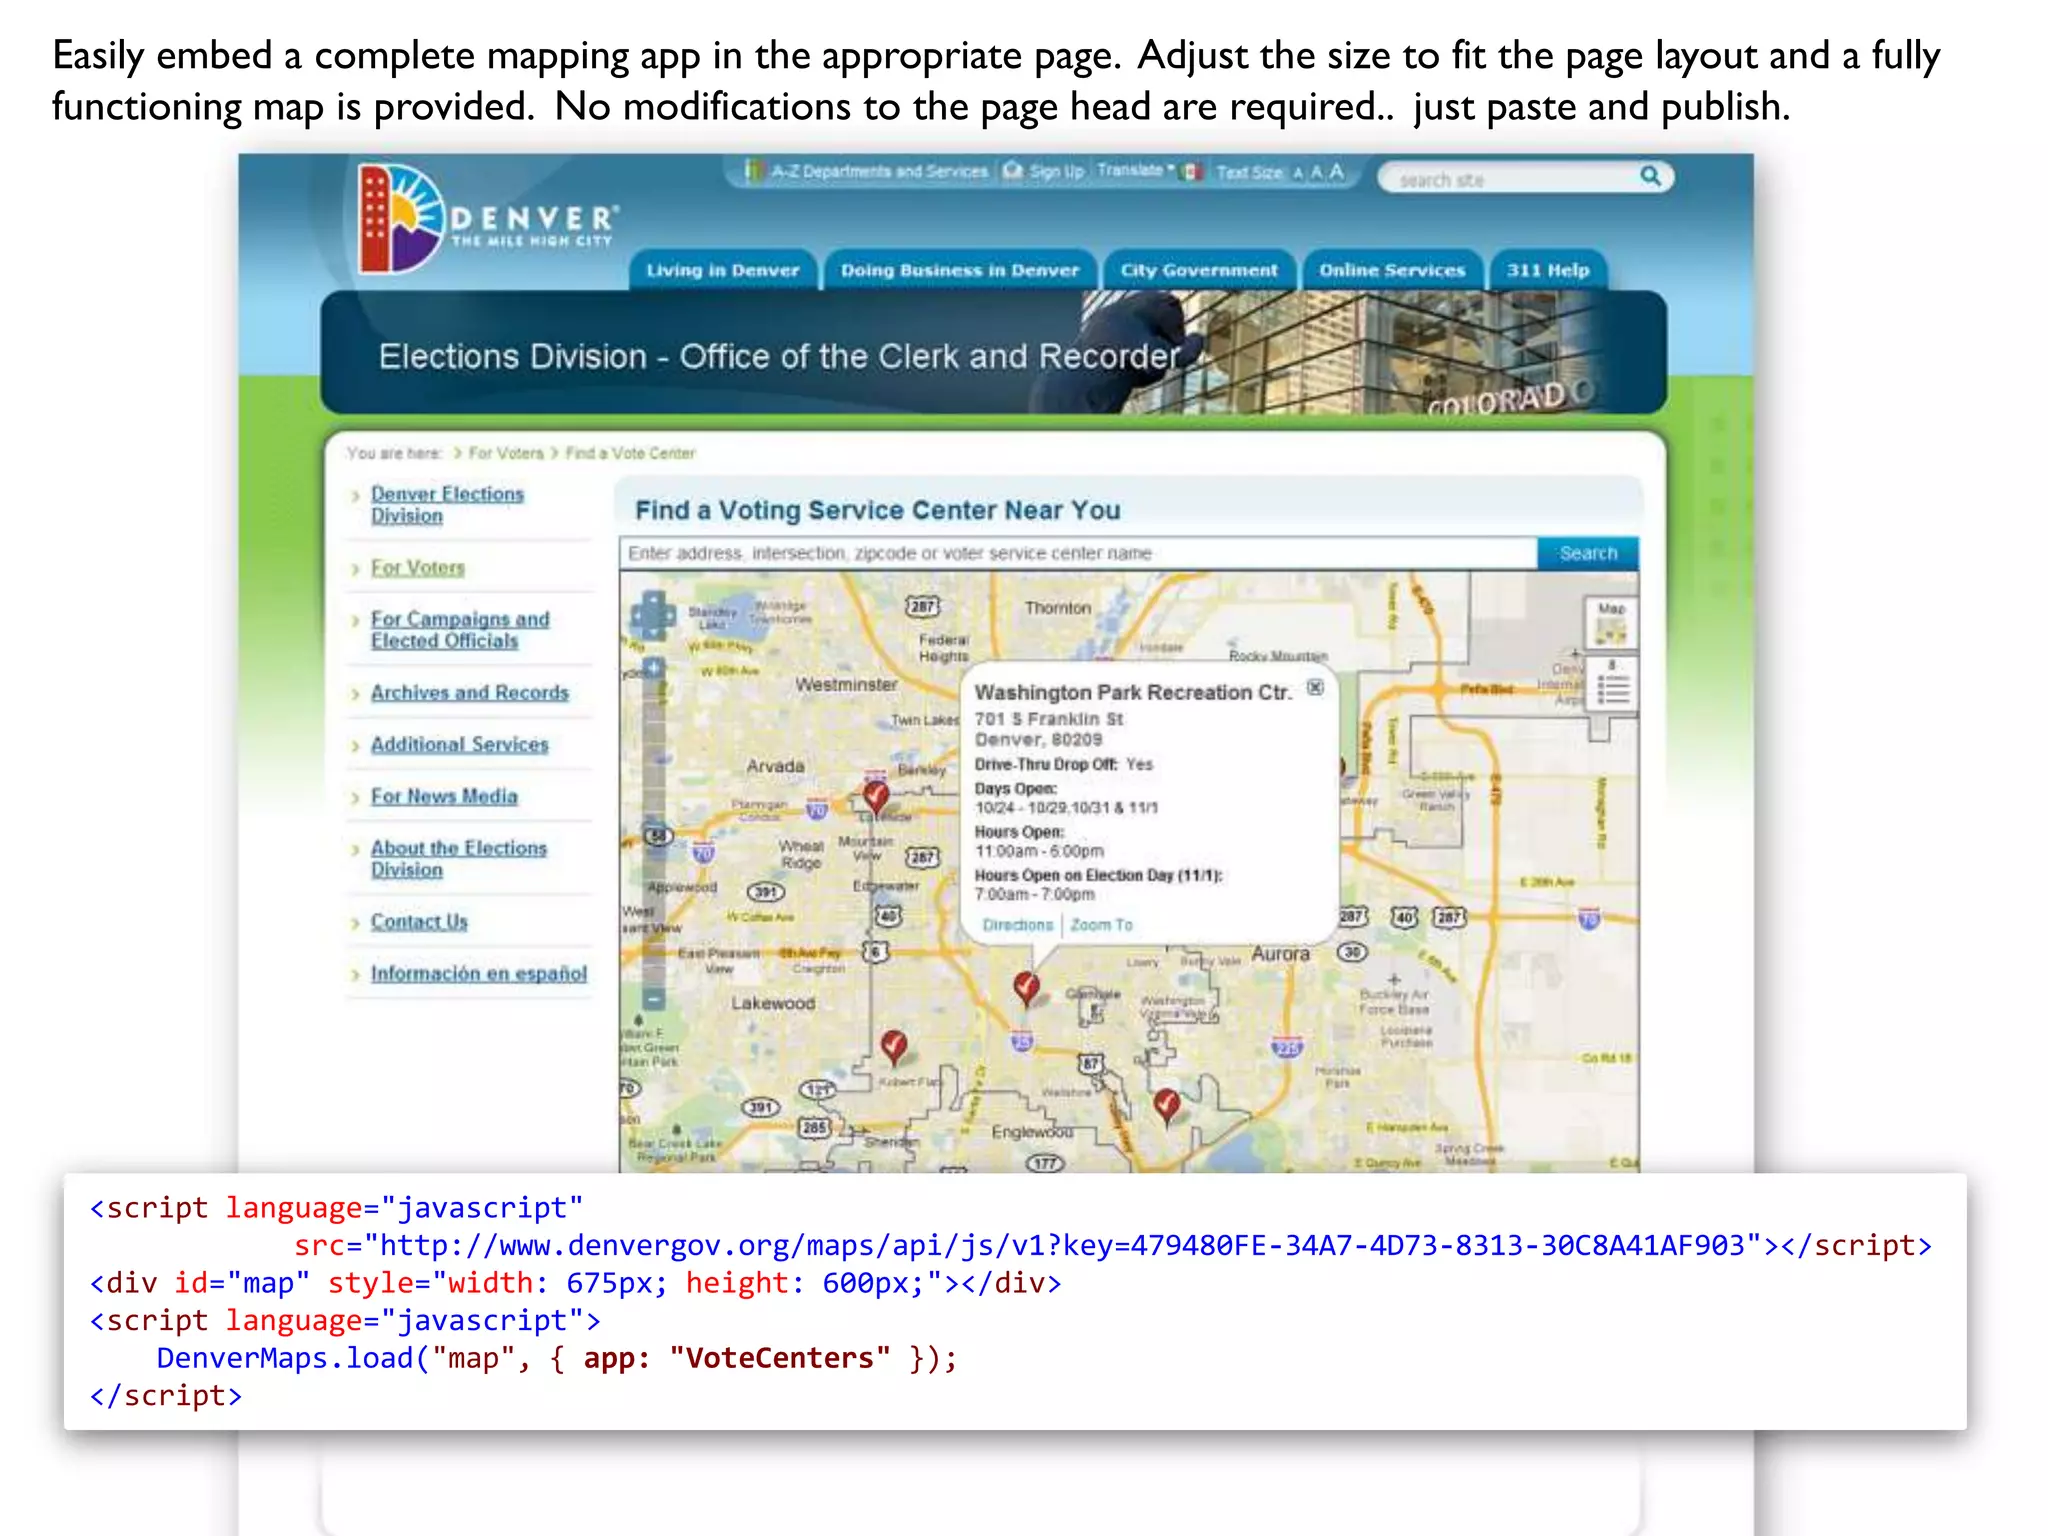Open Información en español link
Image resolution: width=2048 pixels, height=1536 pixels.
coord(478,974)
